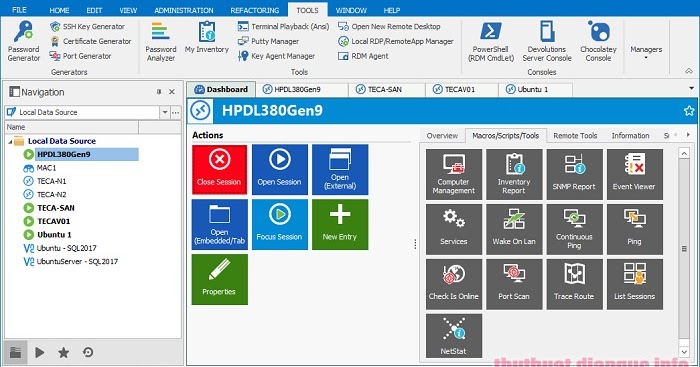
Task: Show opened sessions with play icon
Action: (40, 353)
